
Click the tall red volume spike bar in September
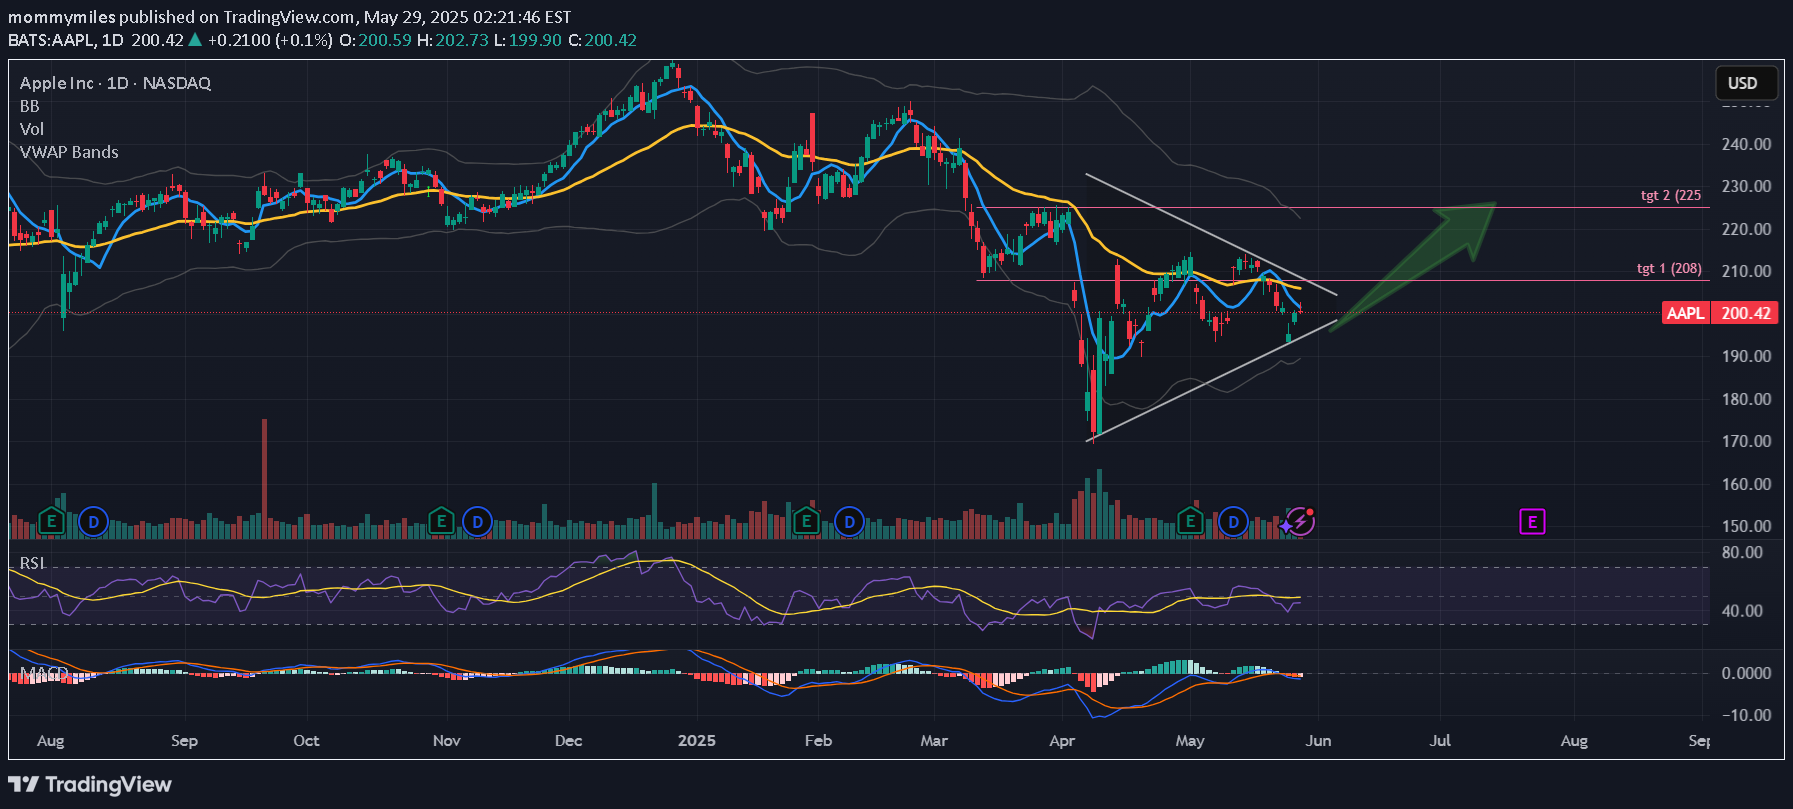265,478
